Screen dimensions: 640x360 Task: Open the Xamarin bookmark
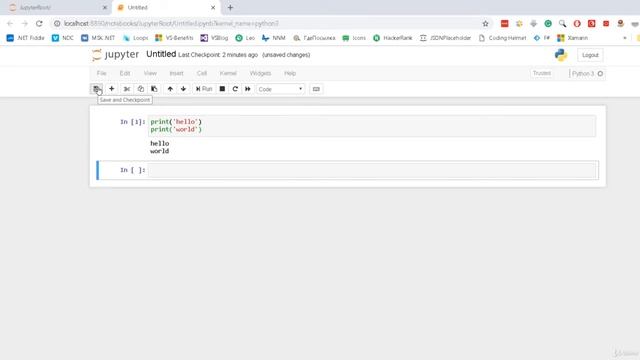click(x=573, y=38)
